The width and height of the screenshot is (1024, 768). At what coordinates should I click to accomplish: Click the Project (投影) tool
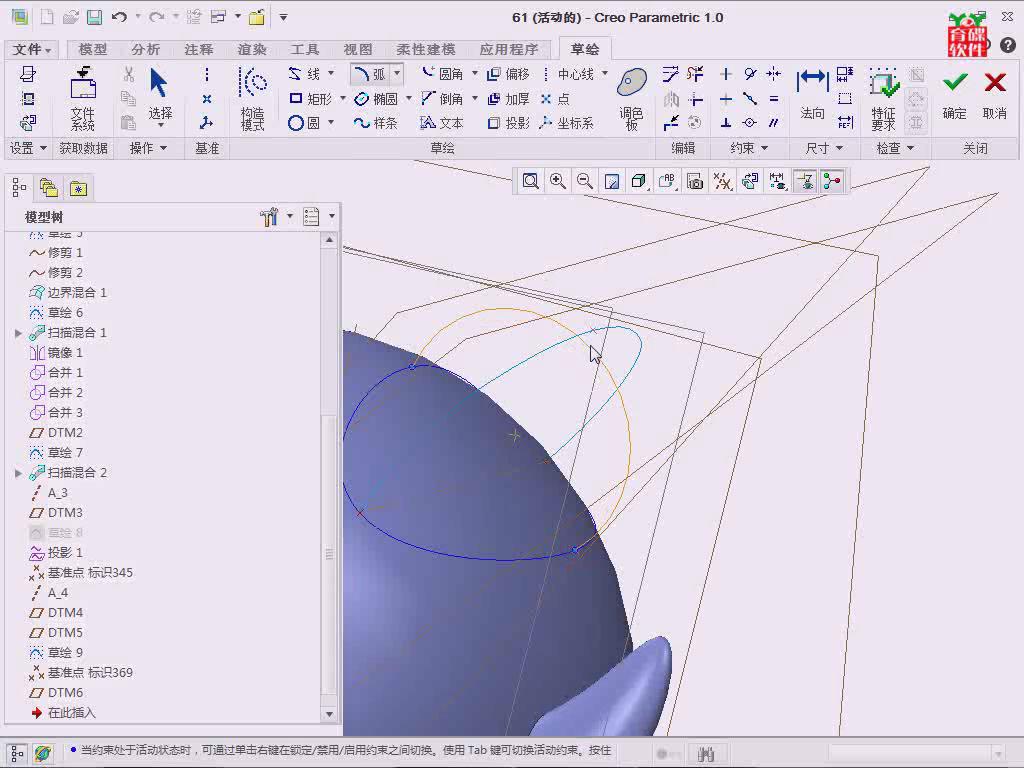[509, 123]
